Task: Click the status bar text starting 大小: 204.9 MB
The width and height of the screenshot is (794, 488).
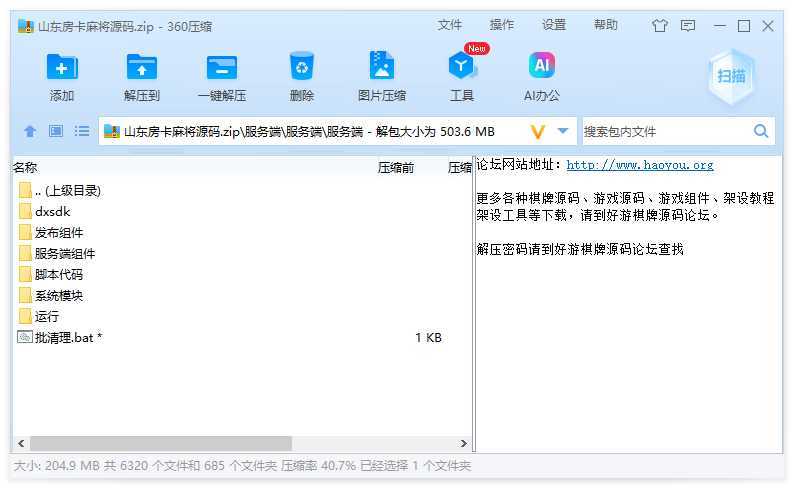Action: (242, 466)
